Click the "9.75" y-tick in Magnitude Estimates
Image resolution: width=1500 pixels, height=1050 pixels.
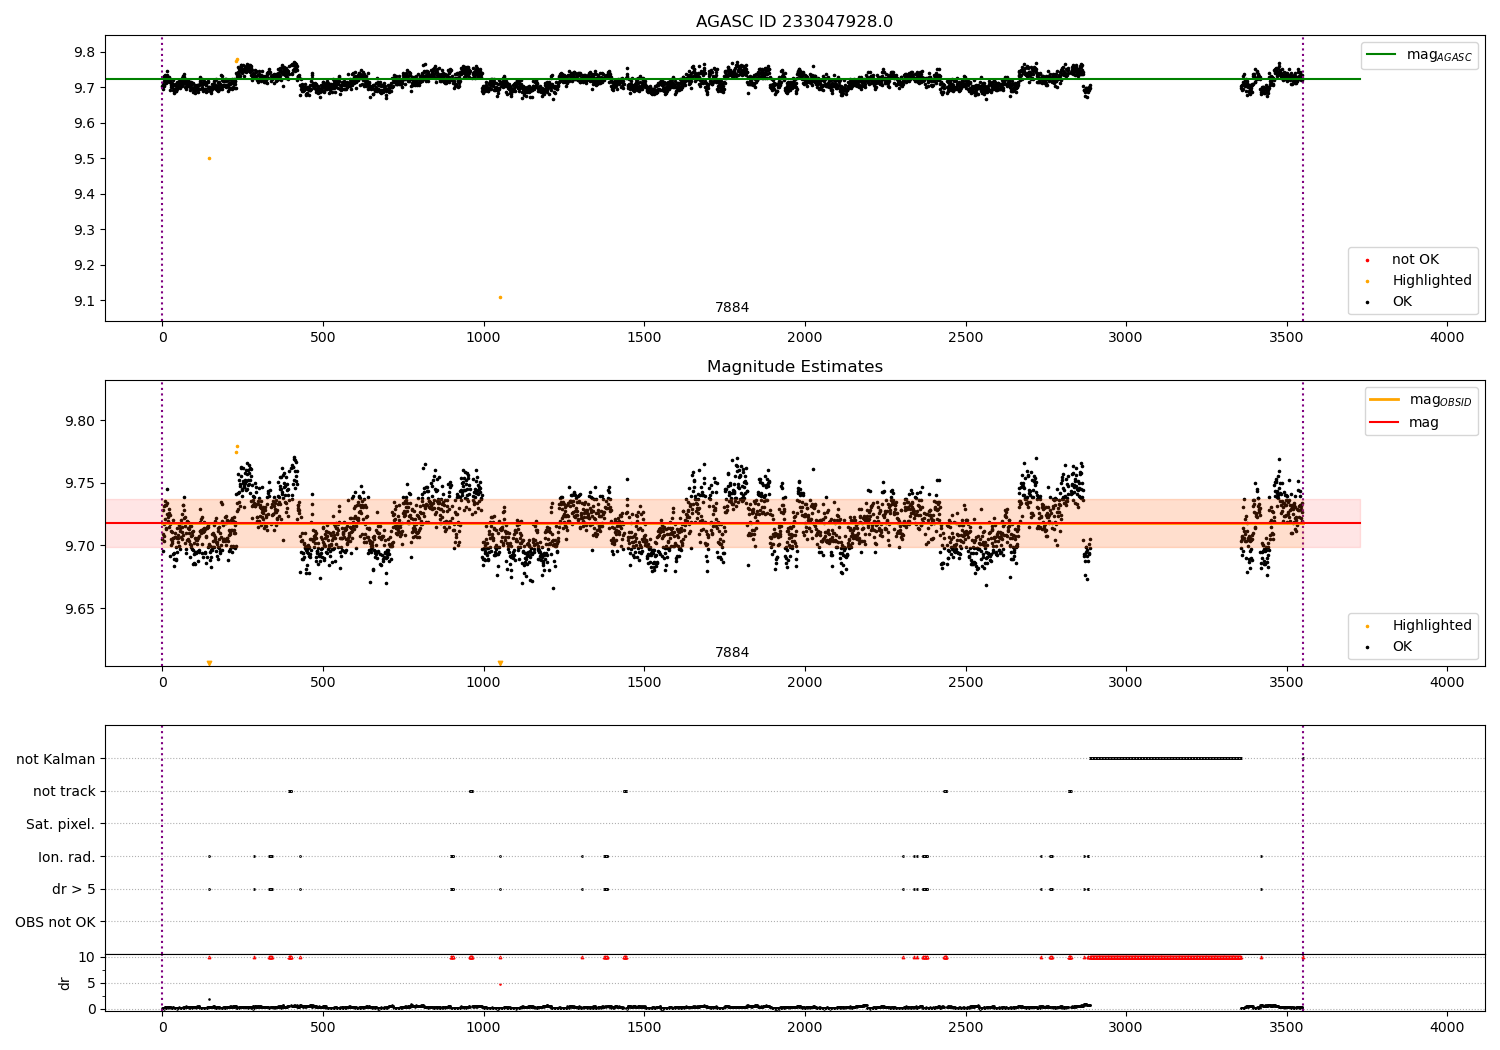80,484
